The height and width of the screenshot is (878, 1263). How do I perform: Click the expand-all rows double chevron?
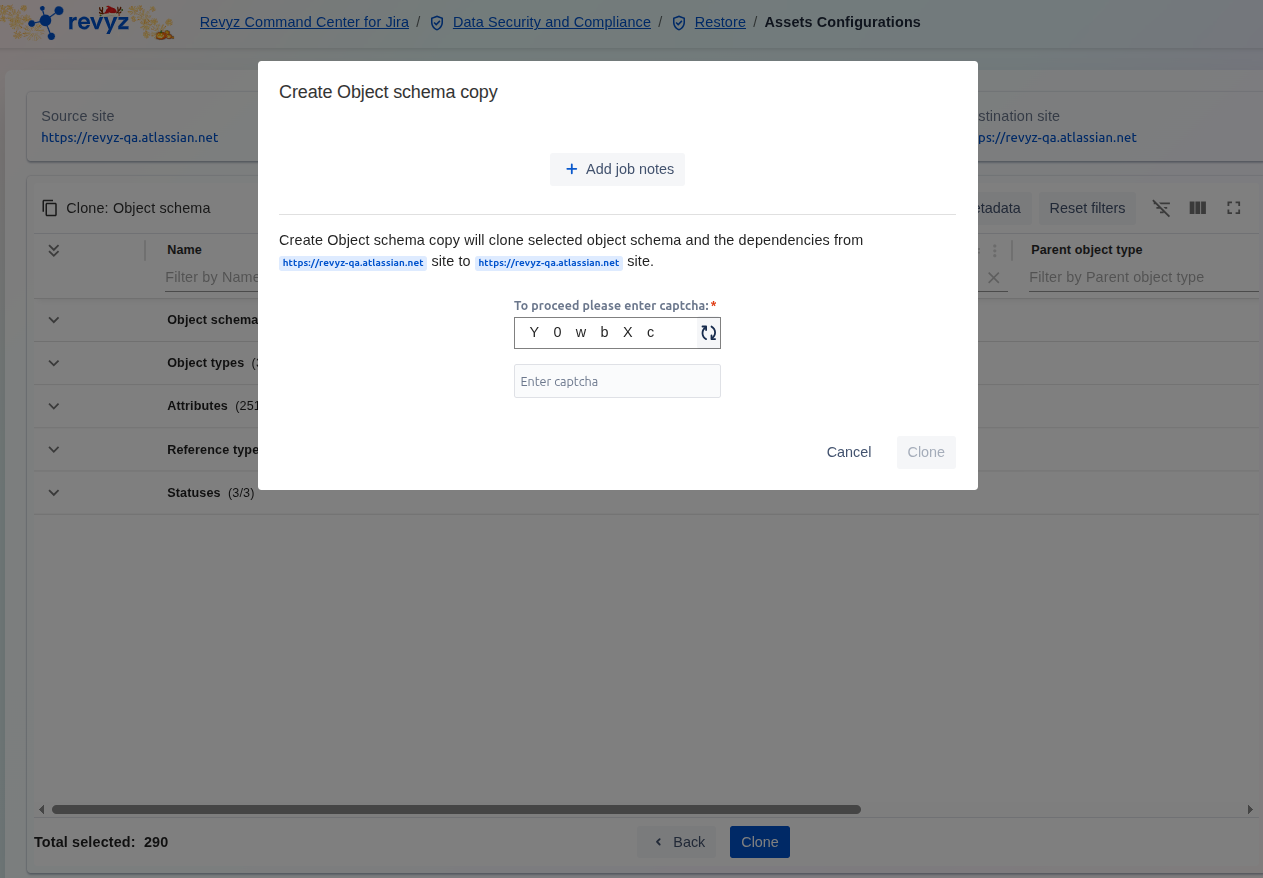coord(54,250)
